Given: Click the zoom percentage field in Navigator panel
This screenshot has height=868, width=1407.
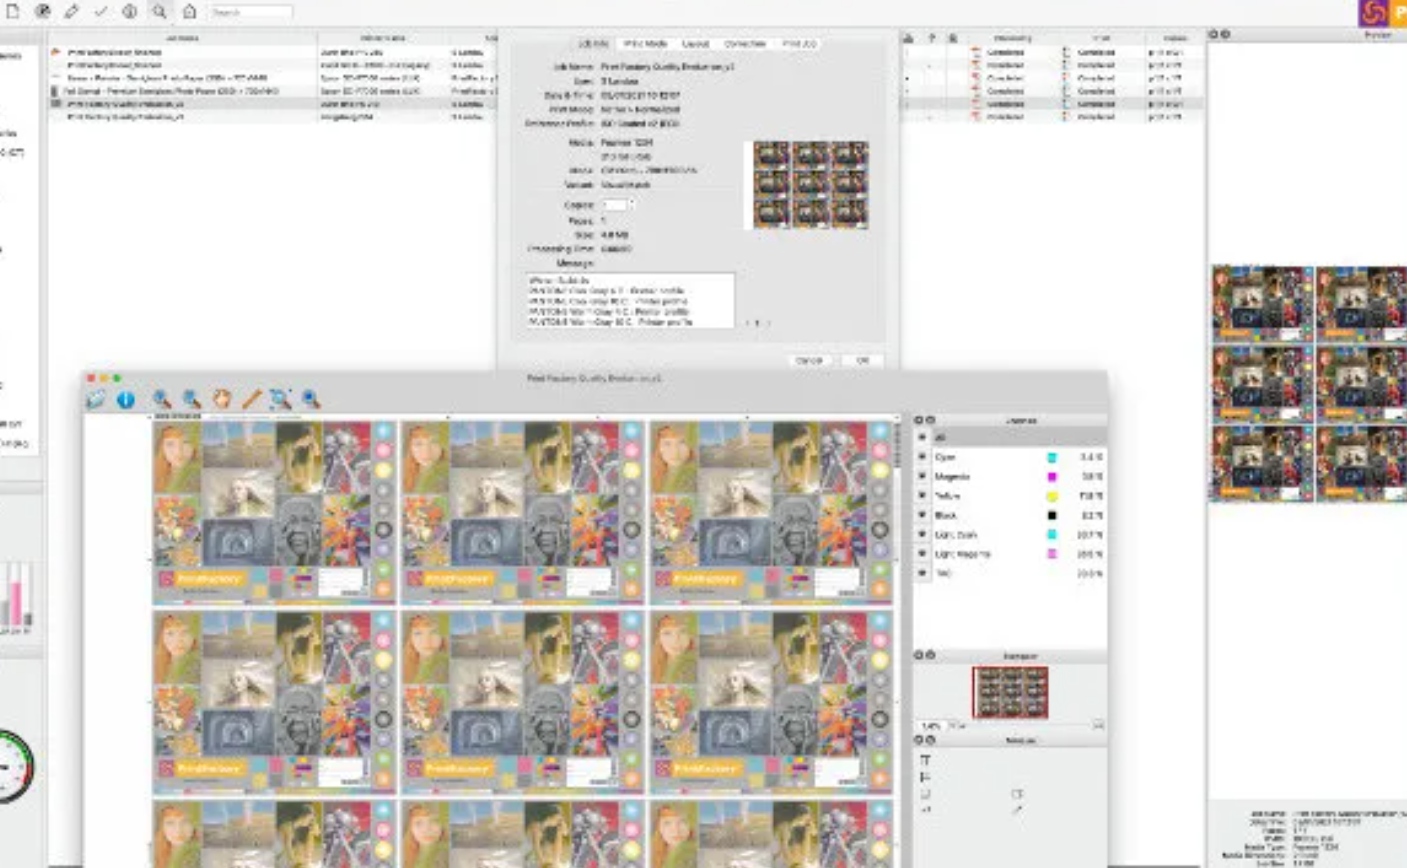Looking at the screenshot, I should pyautogui.click(x=931, y=725).
